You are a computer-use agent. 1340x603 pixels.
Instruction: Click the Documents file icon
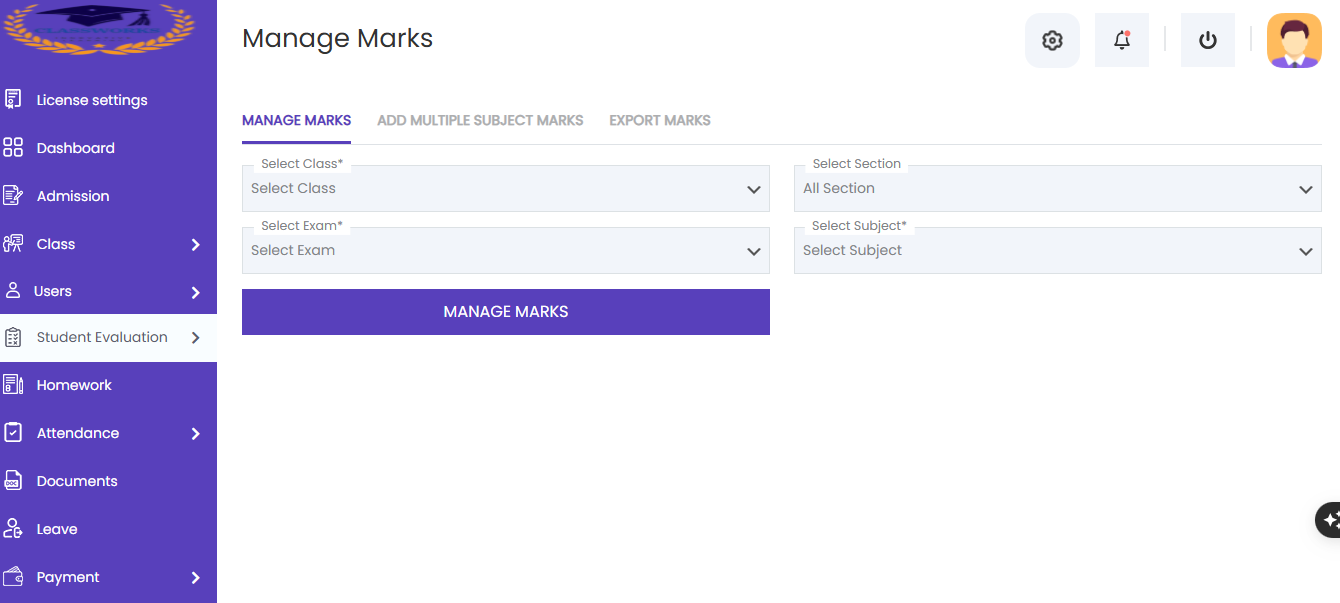(13, 481)
